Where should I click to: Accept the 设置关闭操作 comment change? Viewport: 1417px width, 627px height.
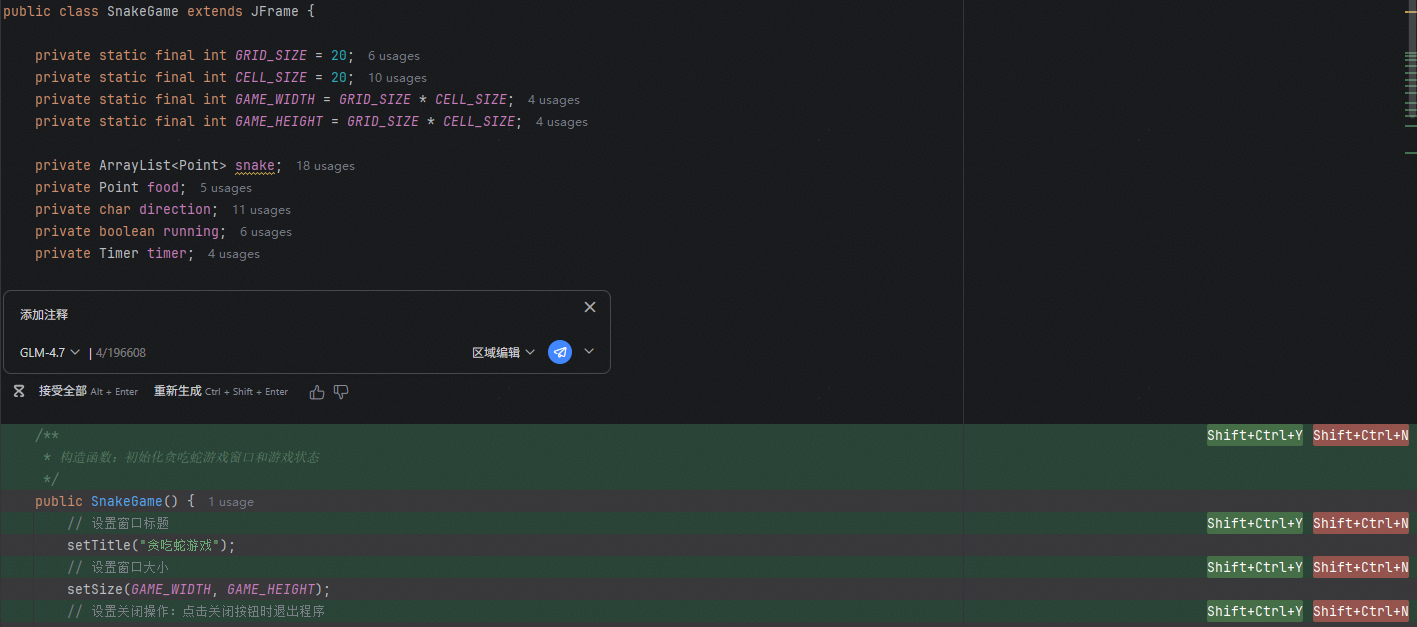(x=1254, y=611)
